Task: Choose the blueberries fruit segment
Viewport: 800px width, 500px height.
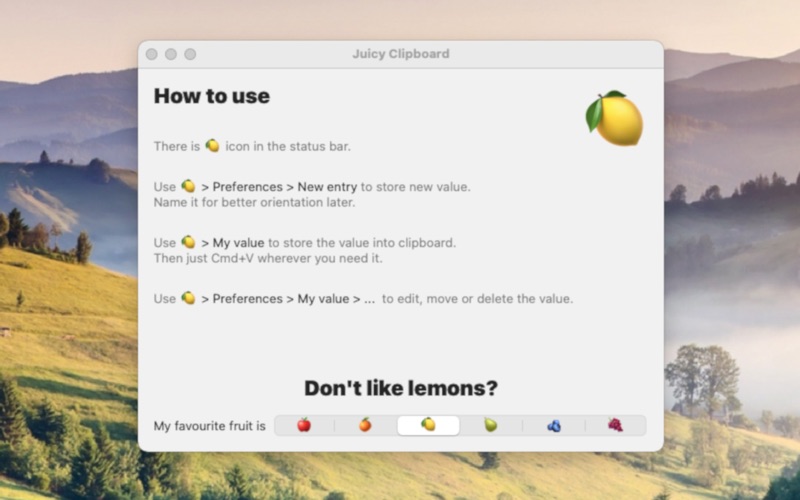Action: 554,425
